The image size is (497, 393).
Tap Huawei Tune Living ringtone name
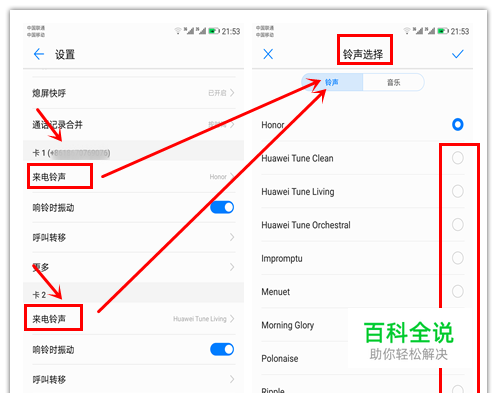[x=298, y=192]
